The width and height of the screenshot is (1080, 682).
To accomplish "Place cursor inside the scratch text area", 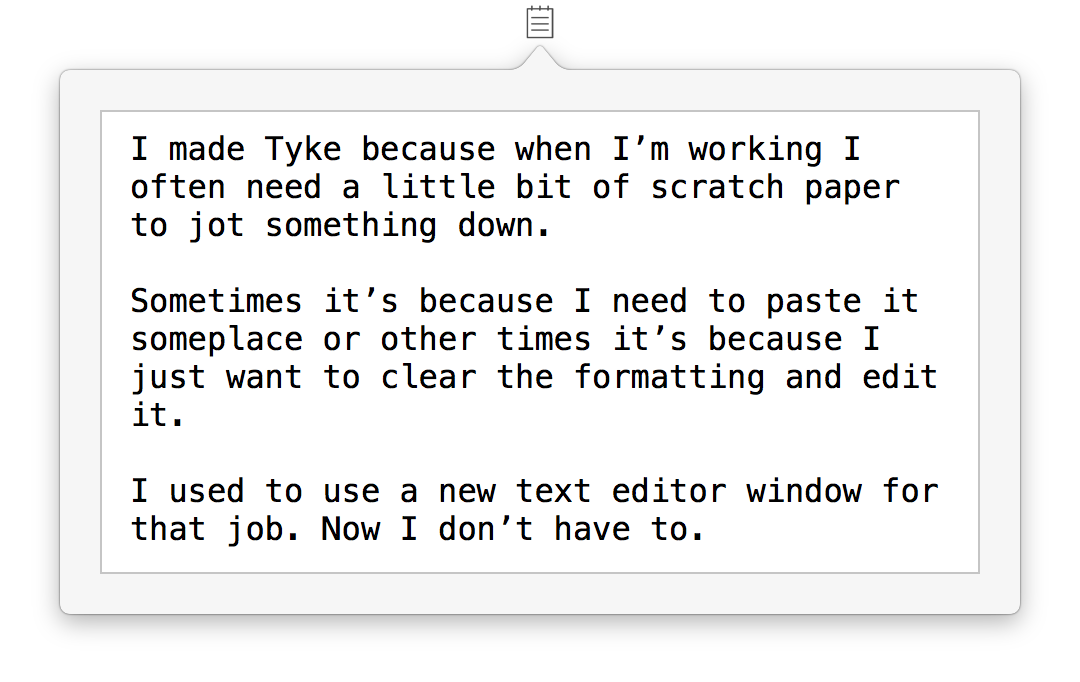I will click(x=540, y=340).
